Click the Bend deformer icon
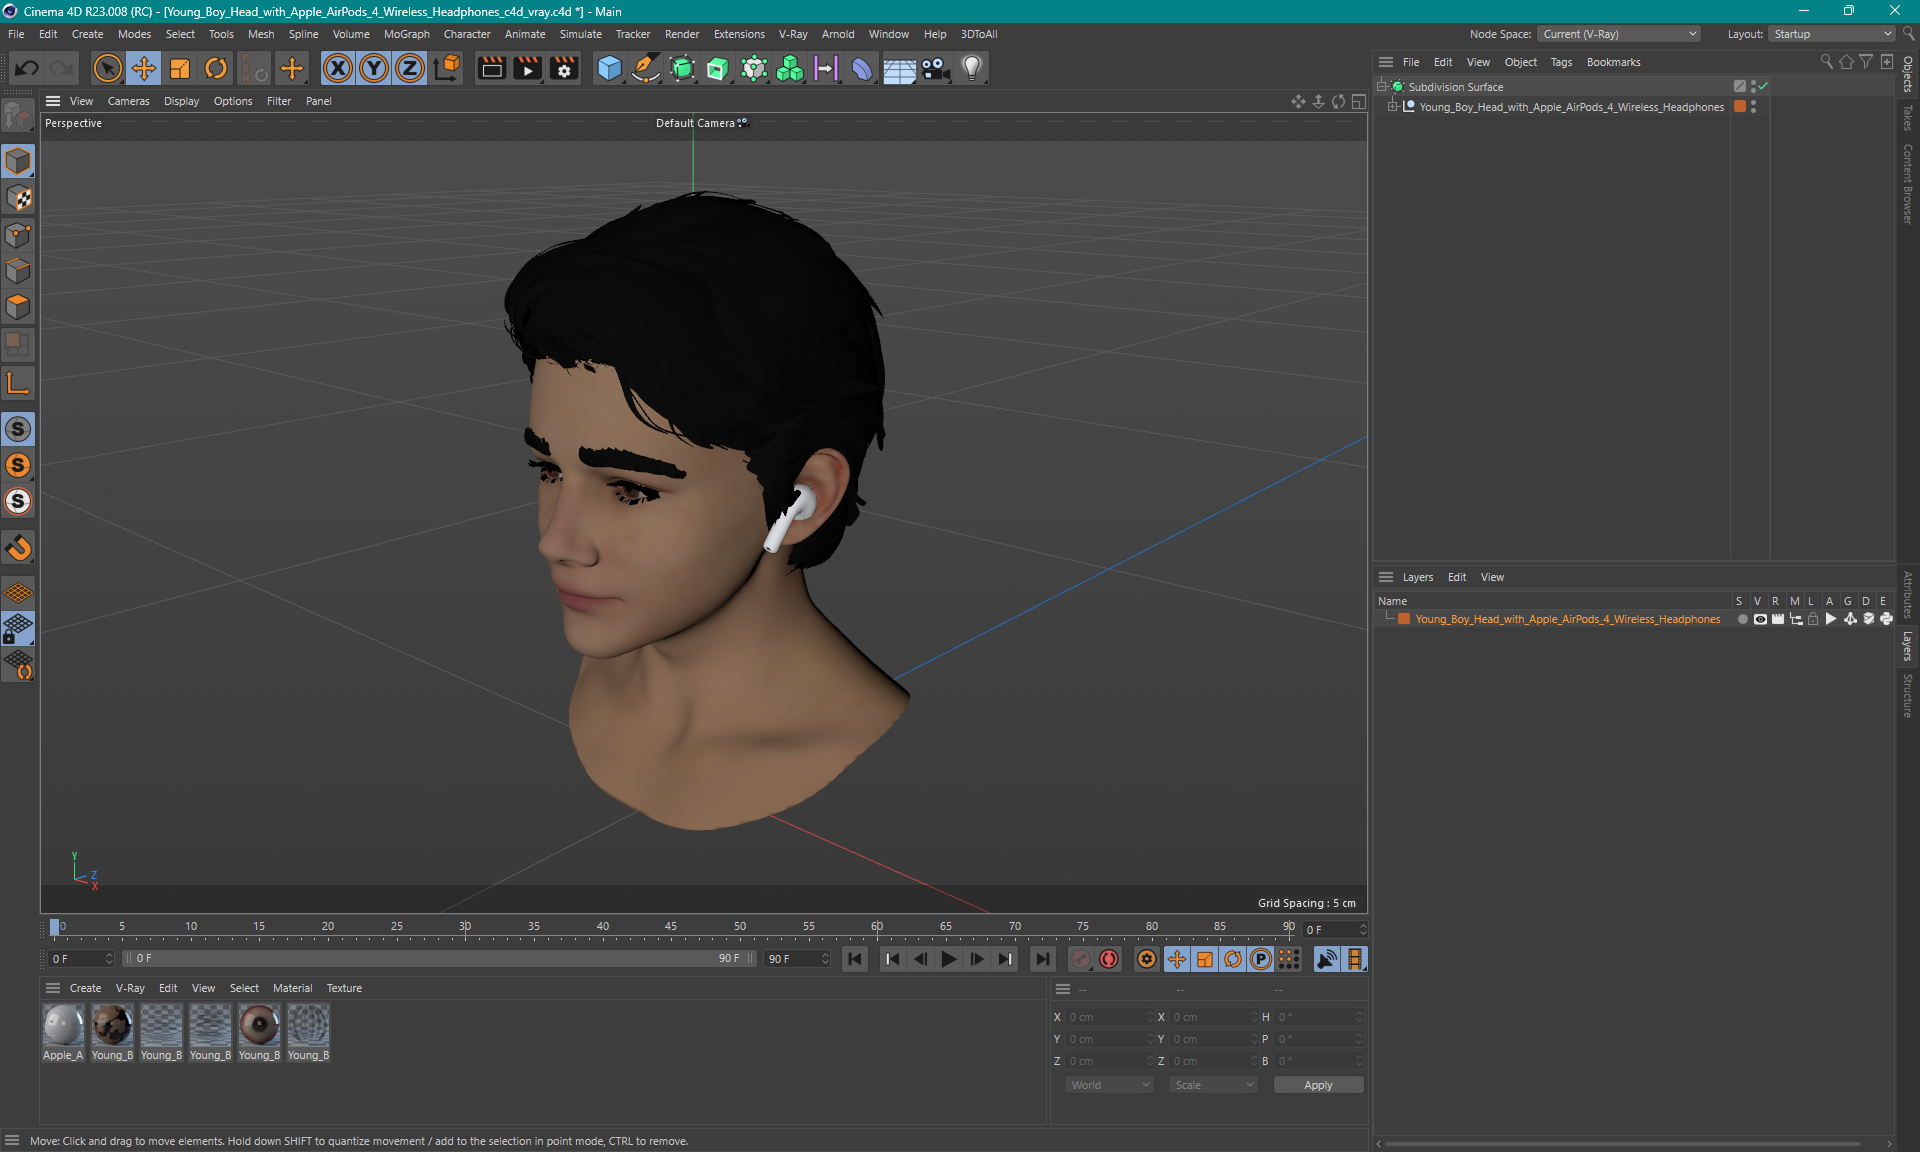Image resolution: width=1920 pixels, height=1152 pixels. point(862,68)
